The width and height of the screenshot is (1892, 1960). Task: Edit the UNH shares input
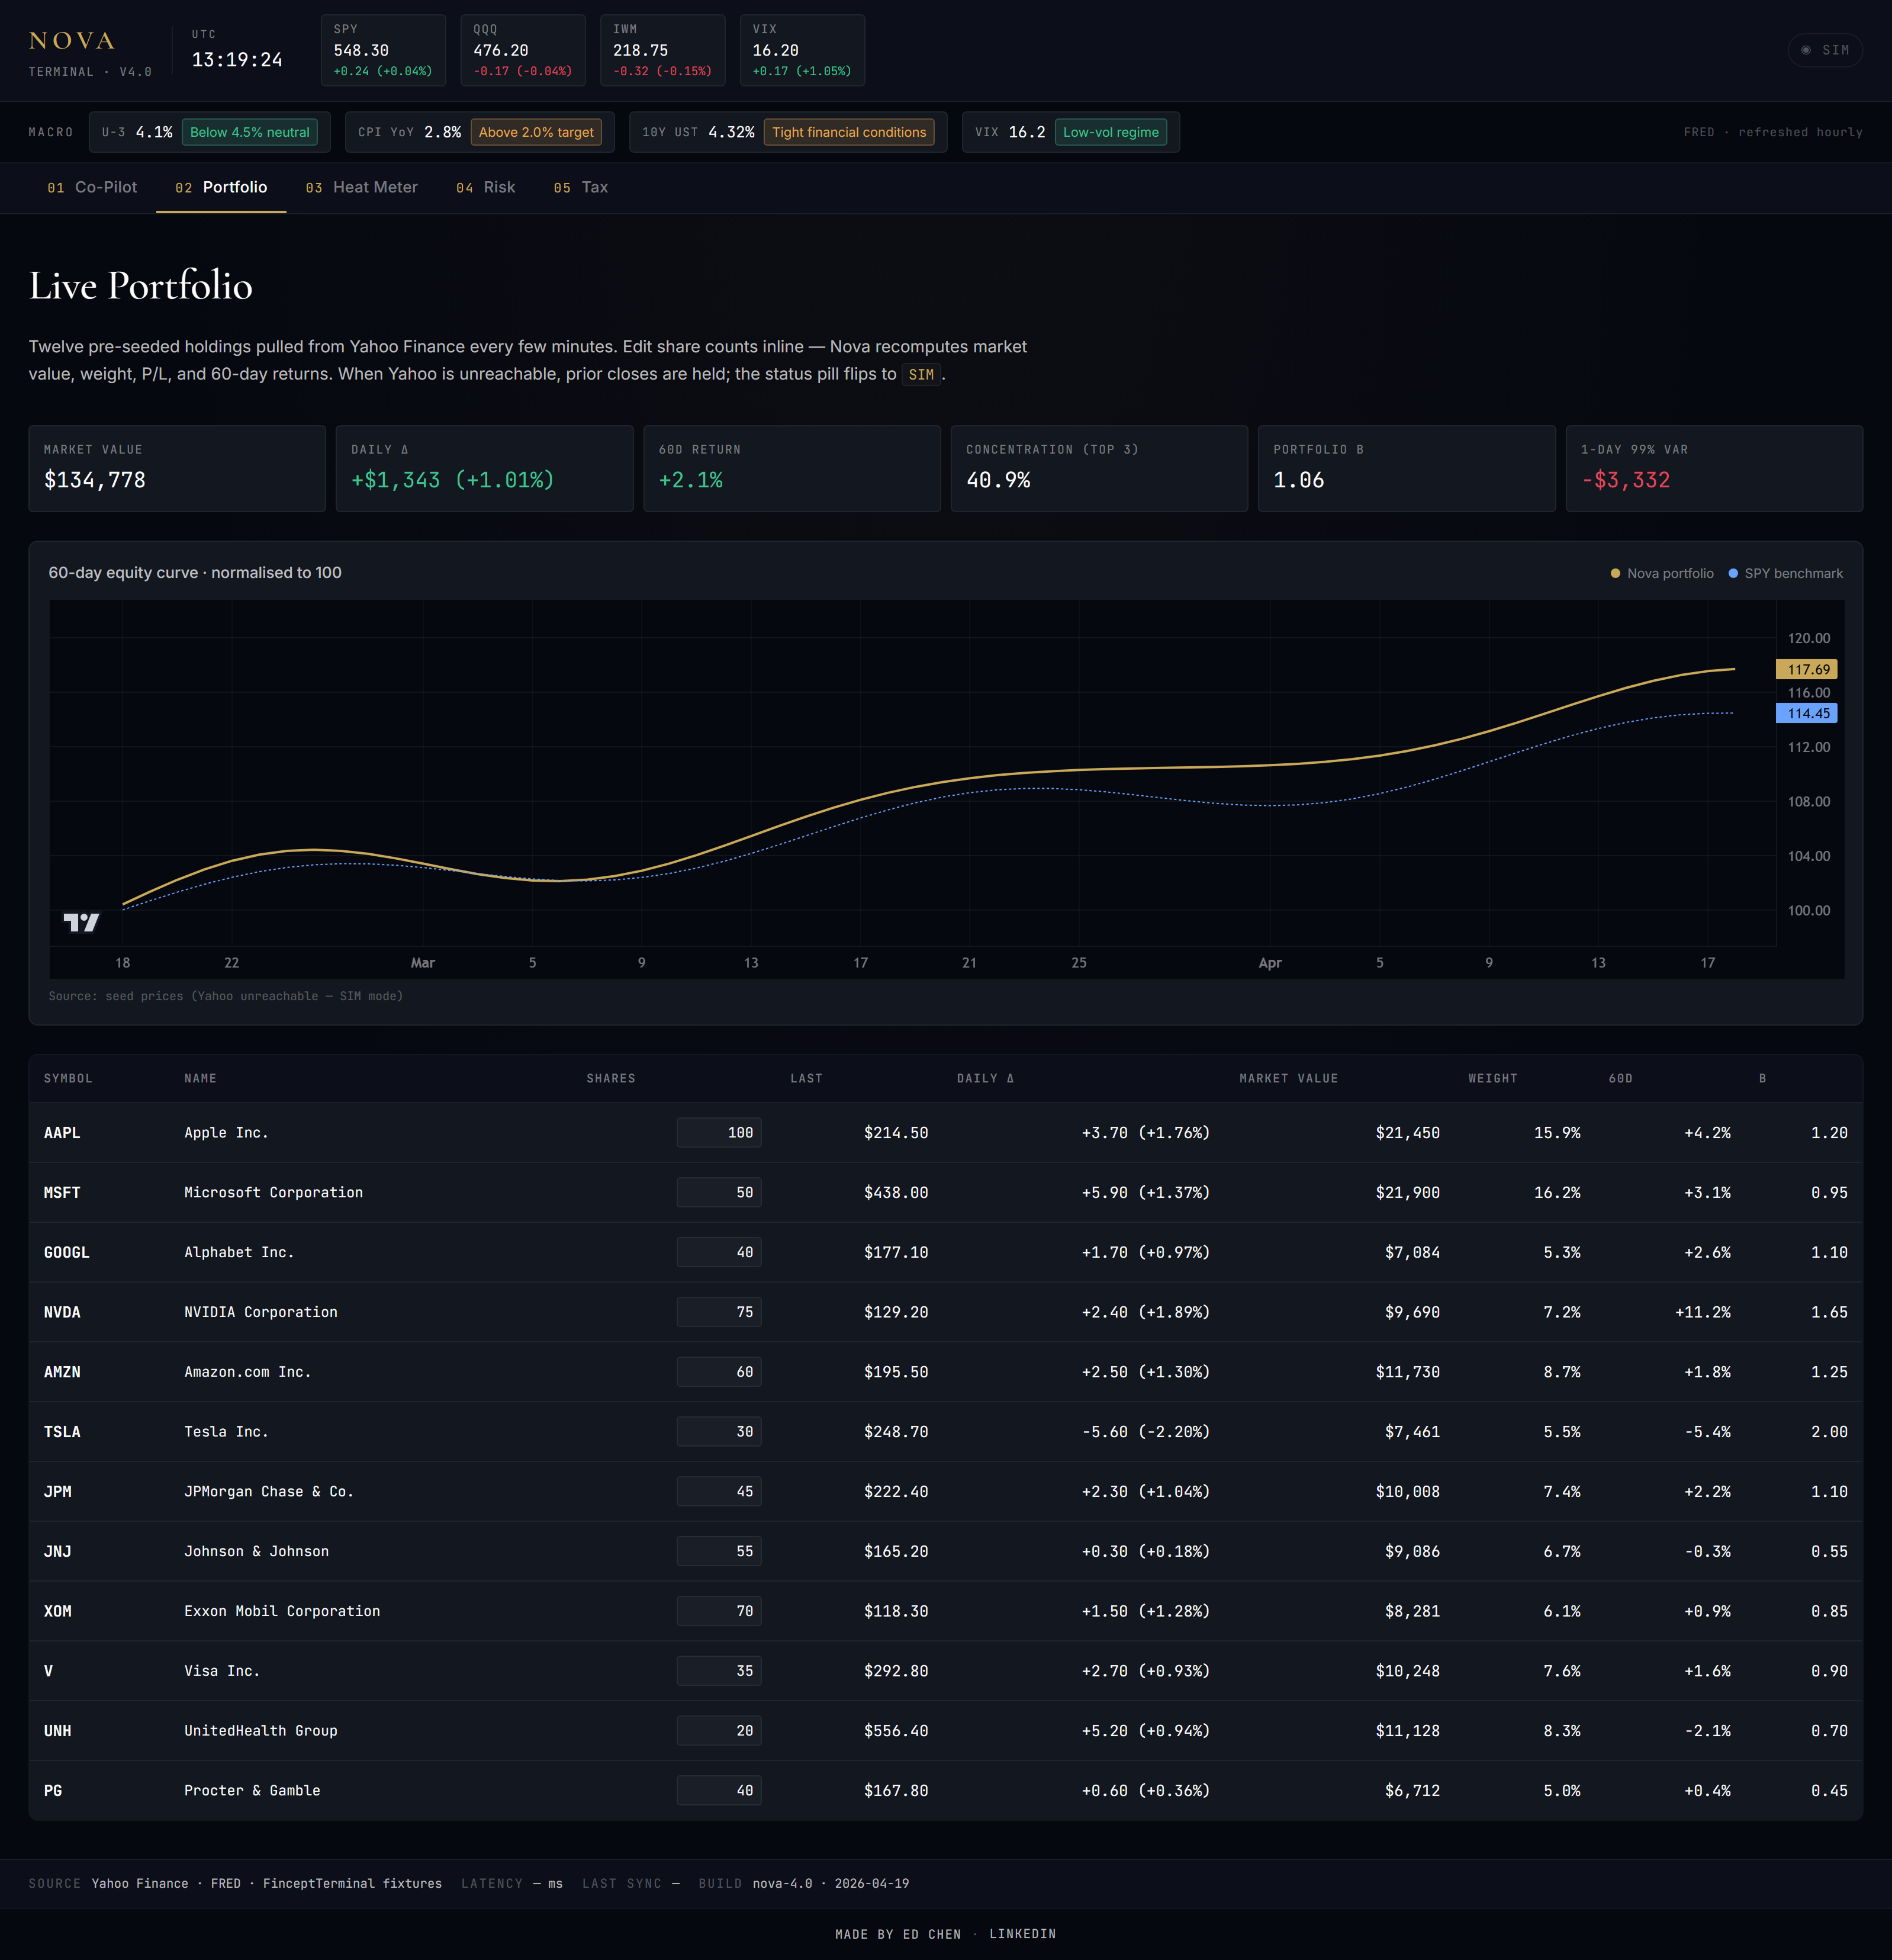[x=719, y=1731]
